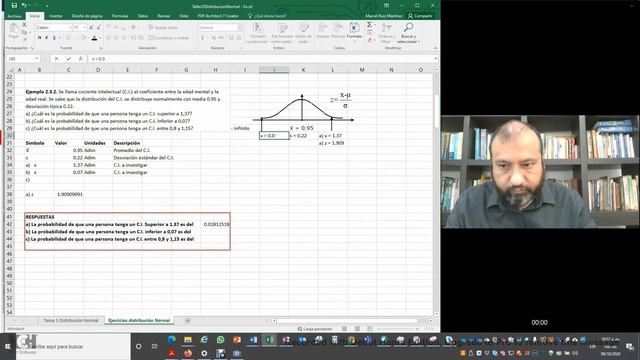The height and width of the screenshot is (360, 640).
Task: Click Ajustar texto wrap text button
Action: [163, 27]
